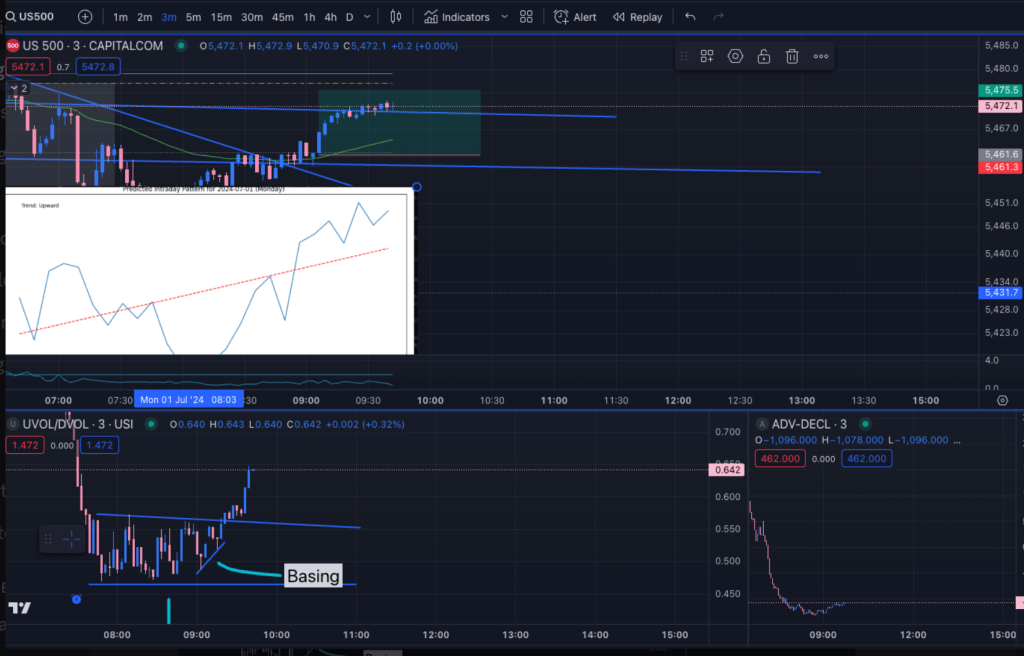Screen dimensions: 1024x656
Task: Toggle the lock icon on floating toolbar
Action: [x=763, y=57]
